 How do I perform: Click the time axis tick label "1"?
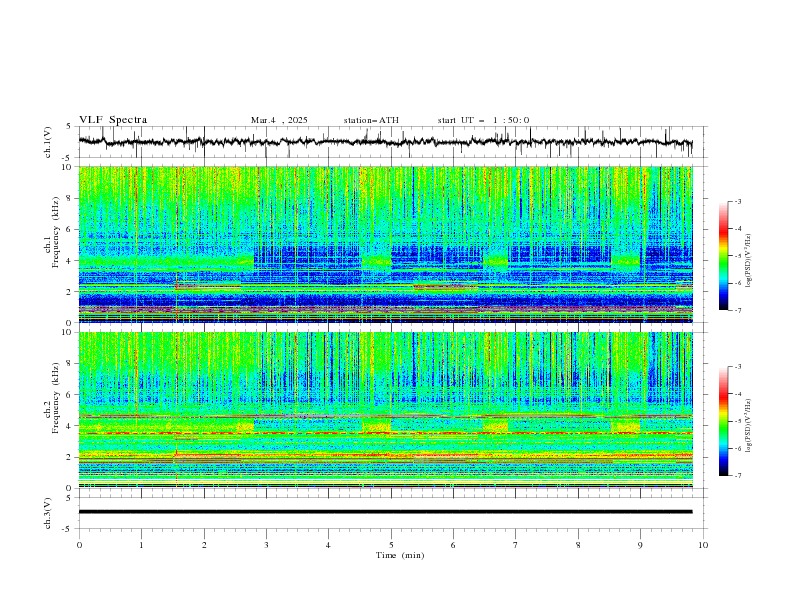(141, 545)
